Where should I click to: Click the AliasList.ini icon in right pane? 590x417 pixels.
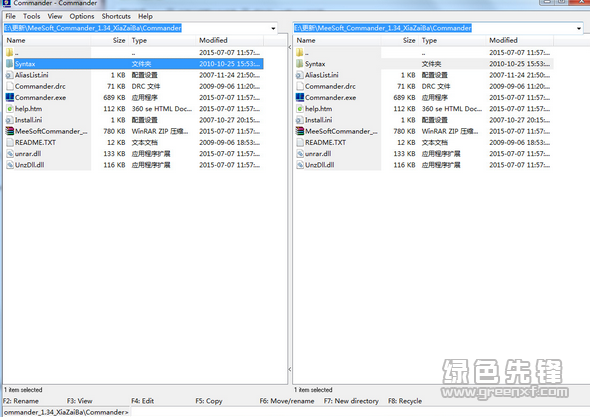tap(300, 75)
